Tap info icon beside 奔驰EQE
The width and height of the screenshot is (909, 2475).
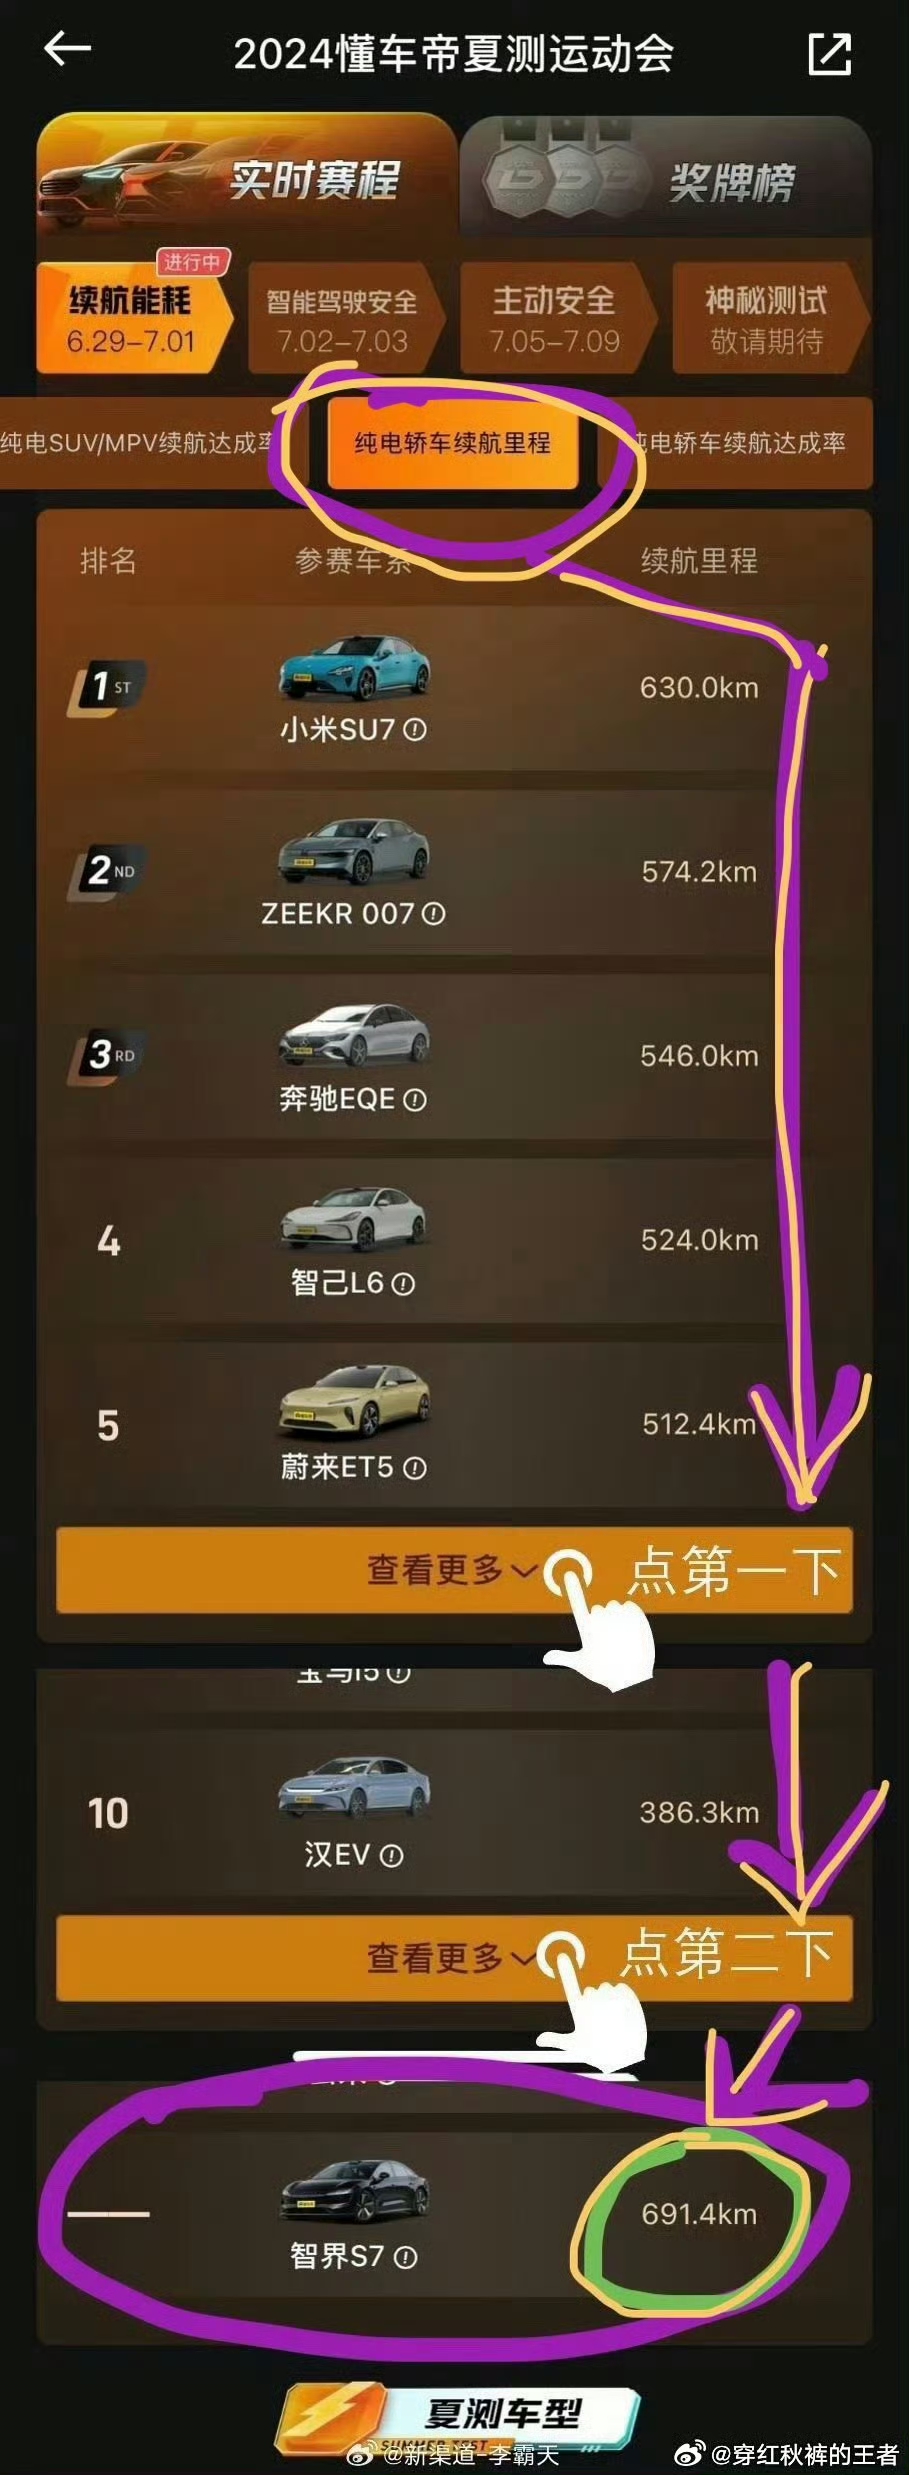(x=415, y=1100)
